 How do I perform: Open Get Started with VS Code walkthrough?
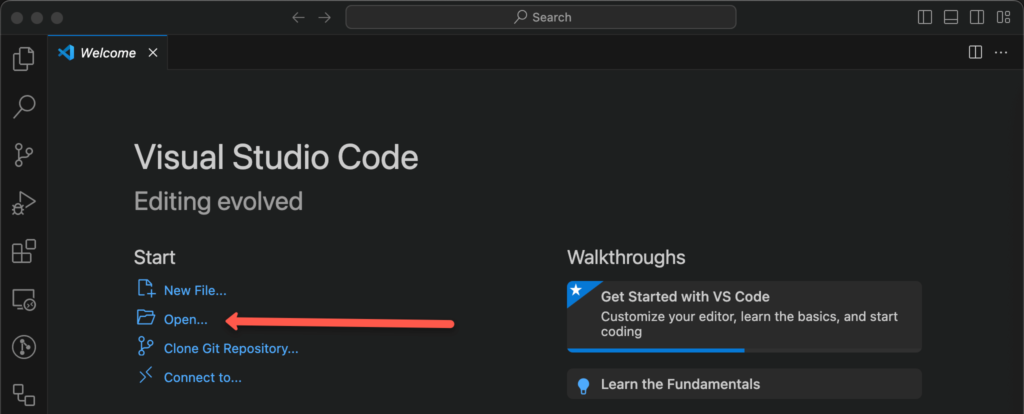click(x=744, y=317)
